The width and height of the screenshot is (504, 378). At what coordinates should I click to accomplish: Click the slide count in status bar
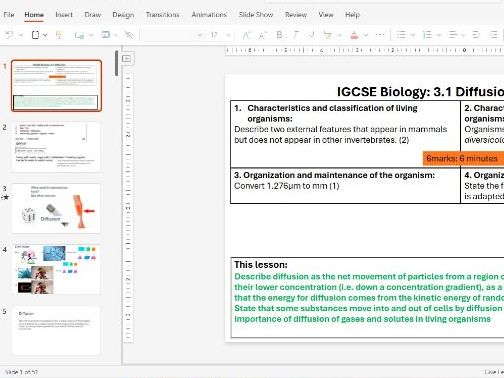tap(21, 372)
